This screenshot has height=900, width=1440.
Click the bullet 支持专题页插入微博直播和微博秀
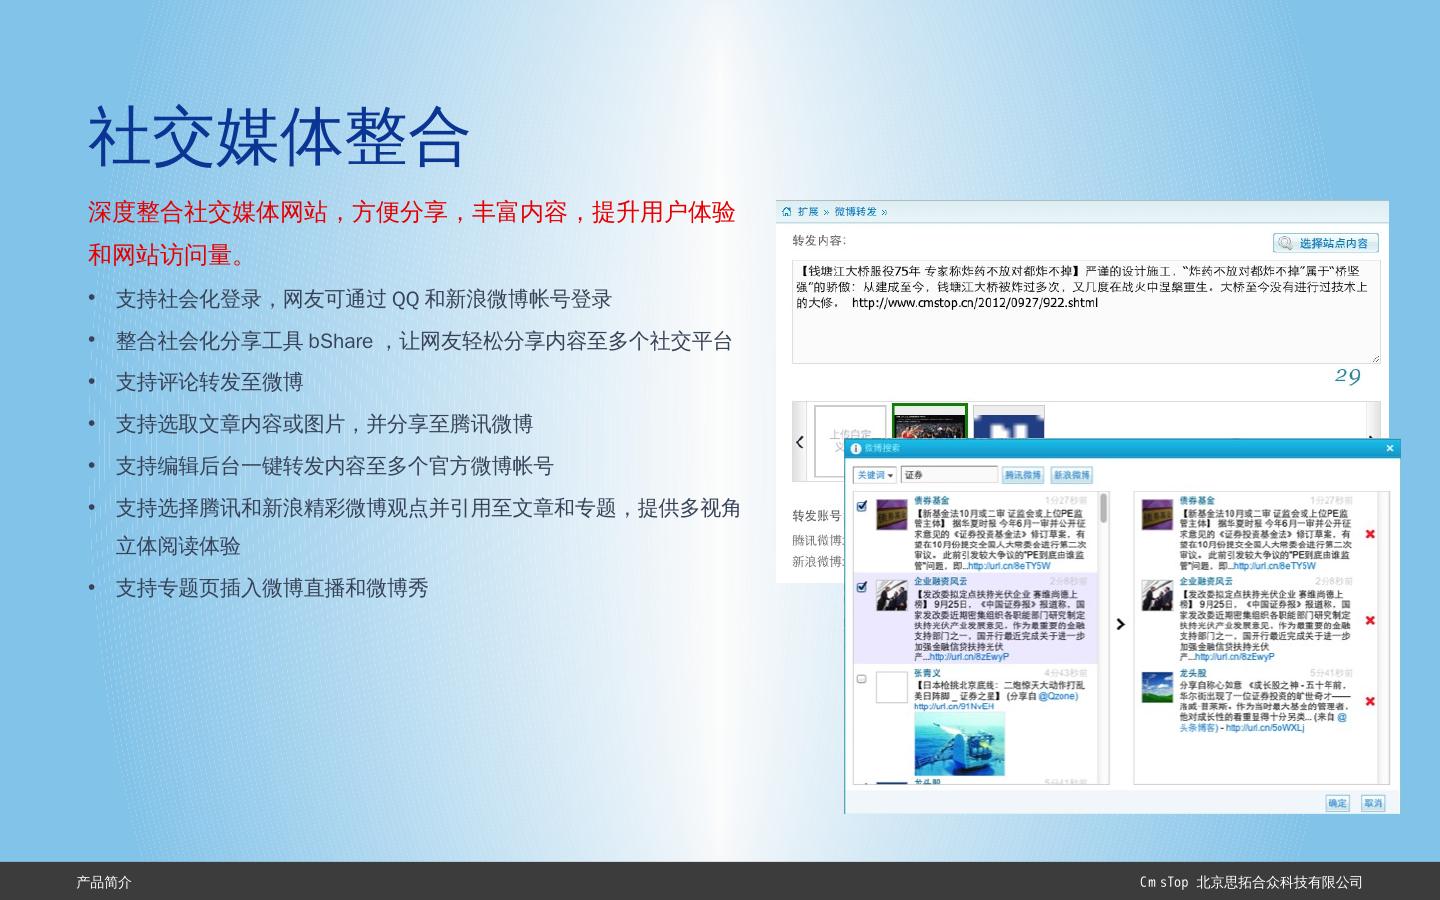272,588
